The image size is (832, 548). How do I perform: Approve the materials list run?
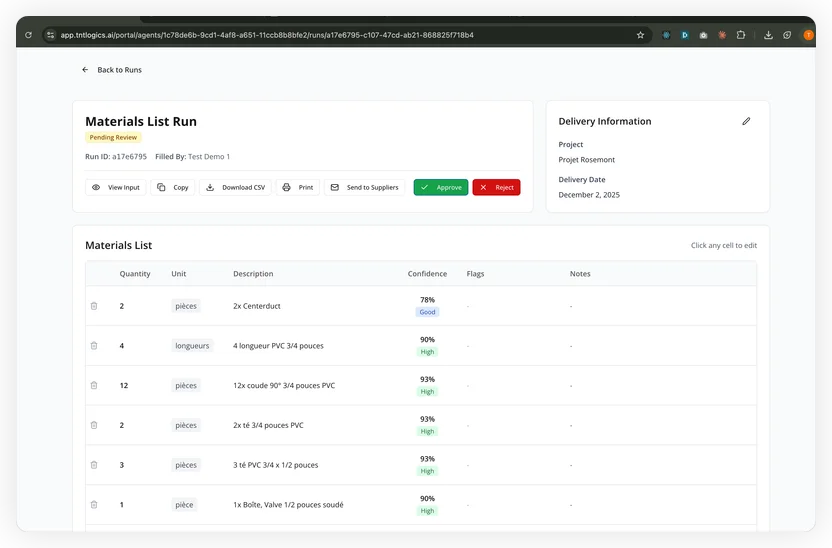point(441,187)
